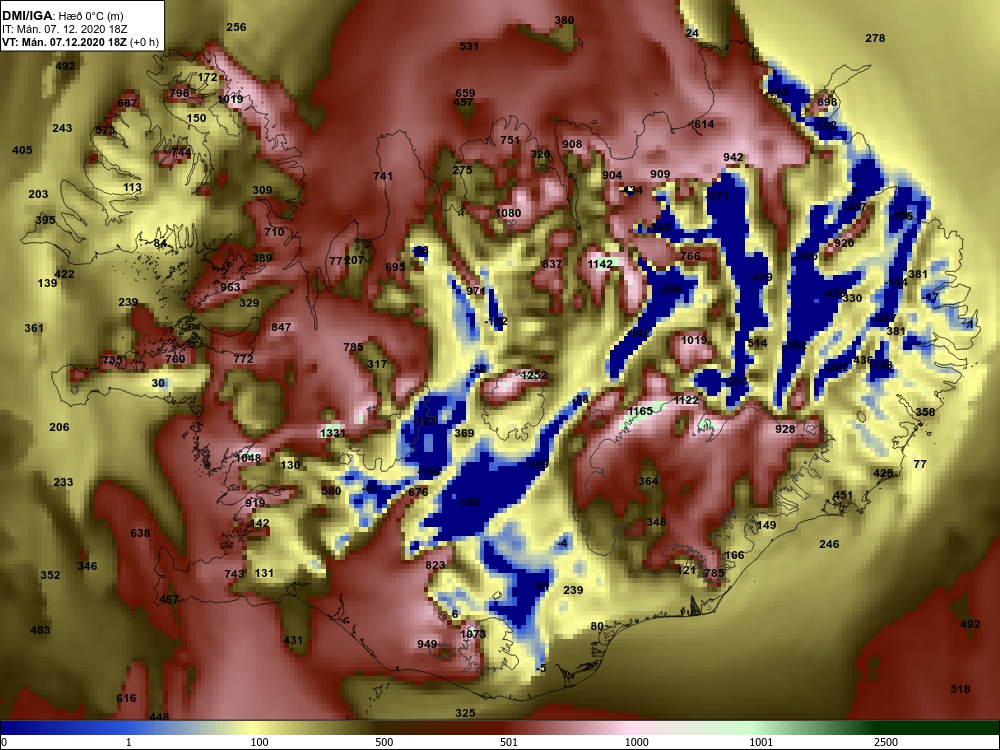Click the map value '325'
Viewport: 1000px width, 750px height.
point(466,713)
